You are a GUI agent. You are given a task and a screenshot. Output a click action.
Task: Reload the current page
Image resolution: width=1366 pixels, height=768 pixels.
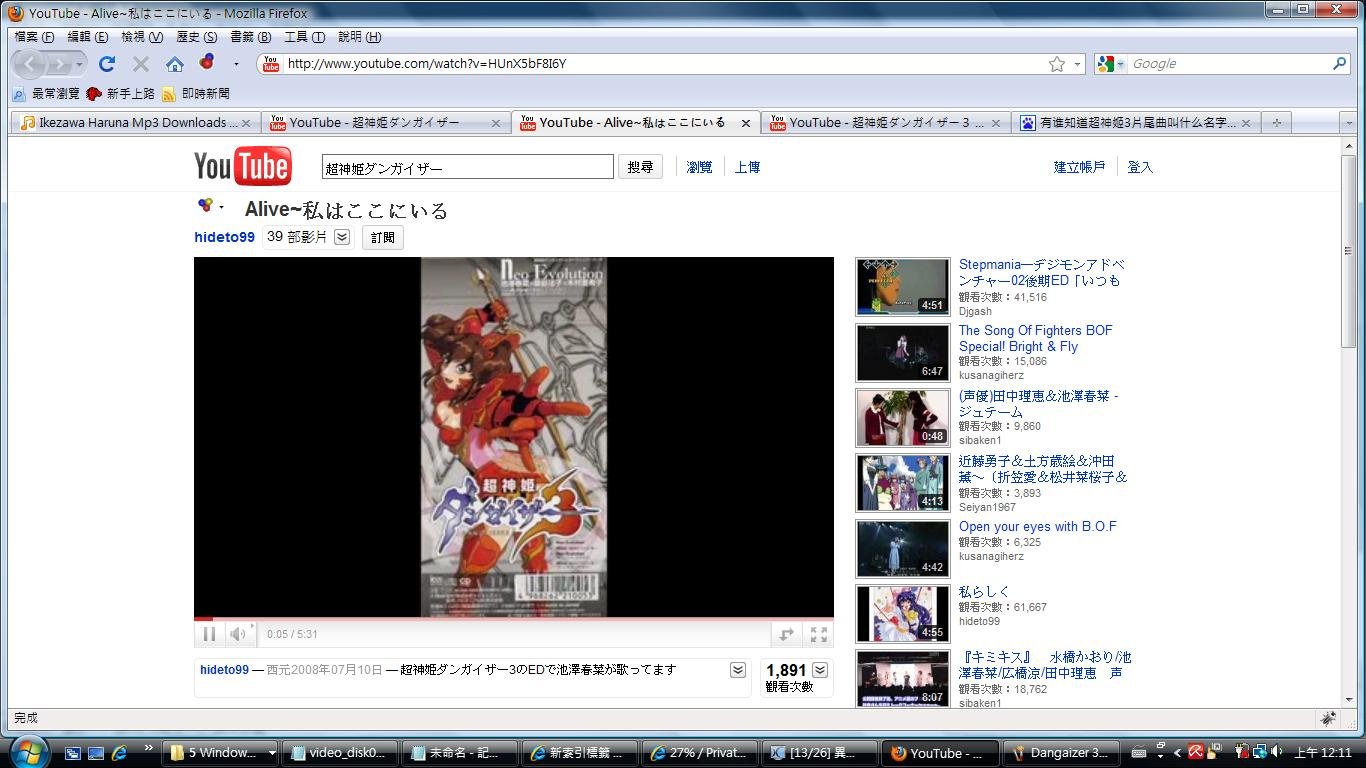coord(107,63)
